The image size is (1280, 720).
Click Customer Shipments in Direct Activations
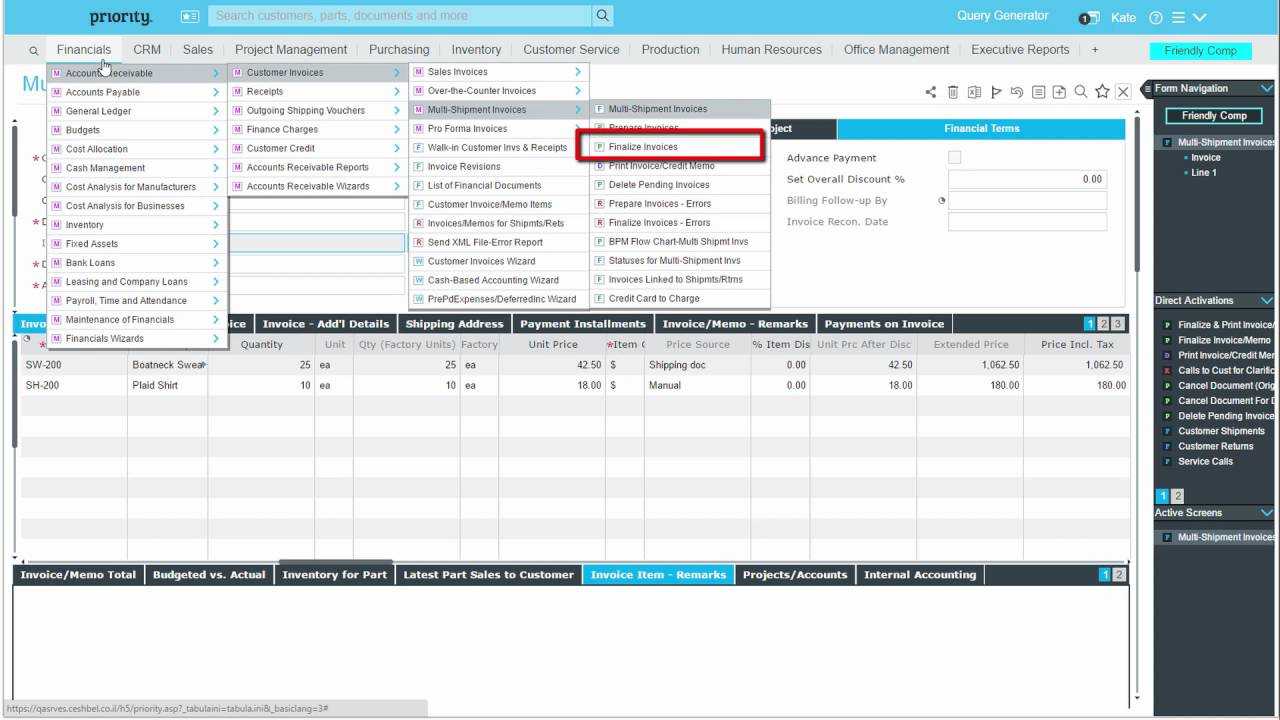click(1220, 431)
